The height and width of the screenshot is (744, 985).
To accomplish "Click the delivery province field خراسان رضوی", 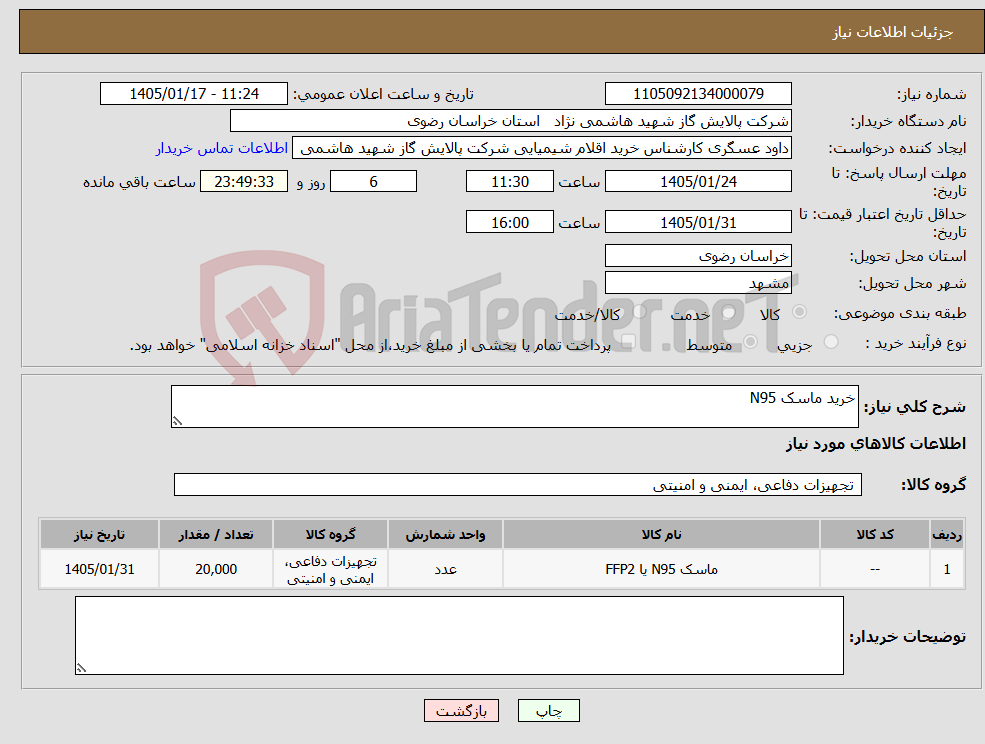I will coord(698,256).
